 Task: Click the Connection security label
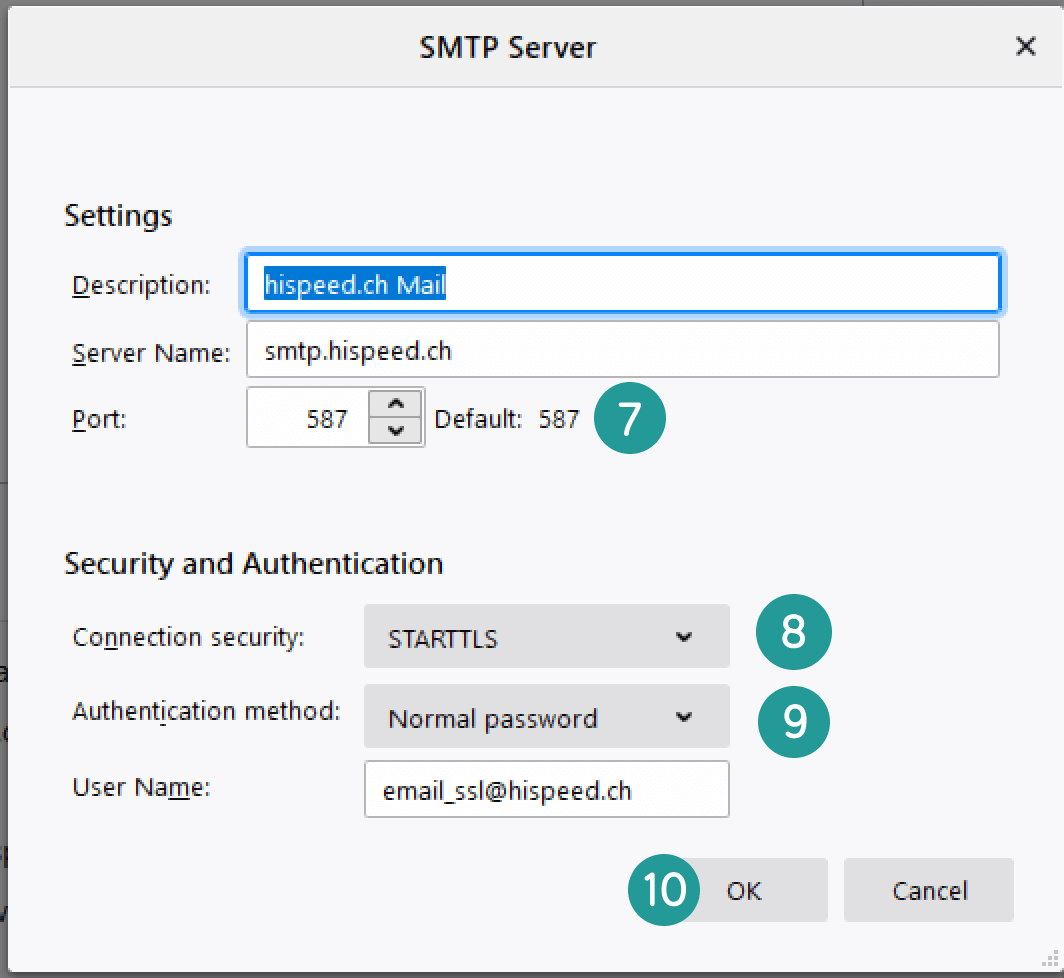(x=189, y=637)
